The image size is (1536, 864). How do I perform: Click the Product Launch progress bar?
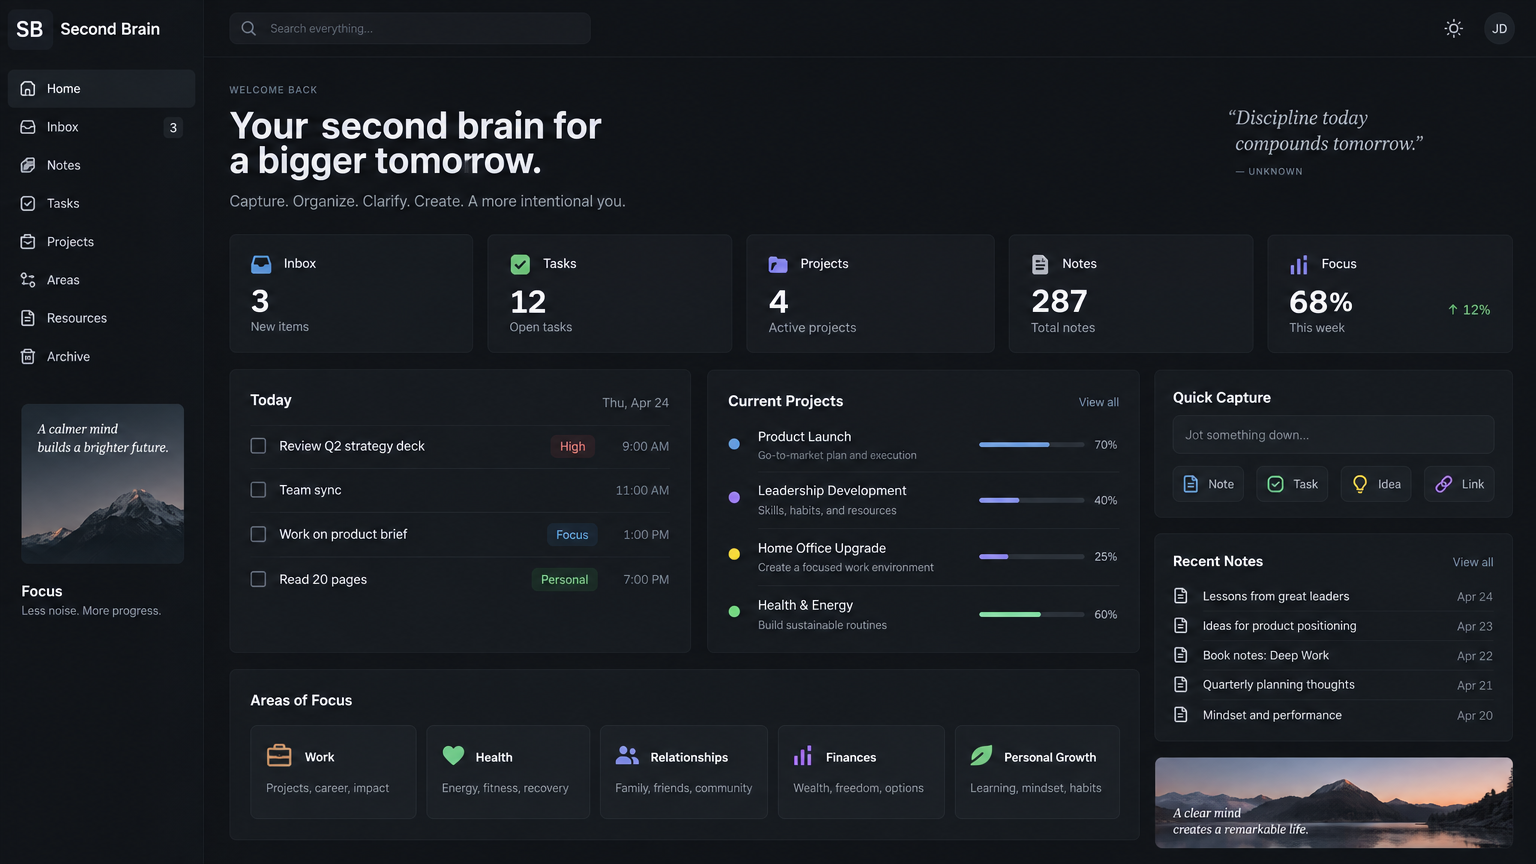pyautogui.click(x=1031, y=444)
